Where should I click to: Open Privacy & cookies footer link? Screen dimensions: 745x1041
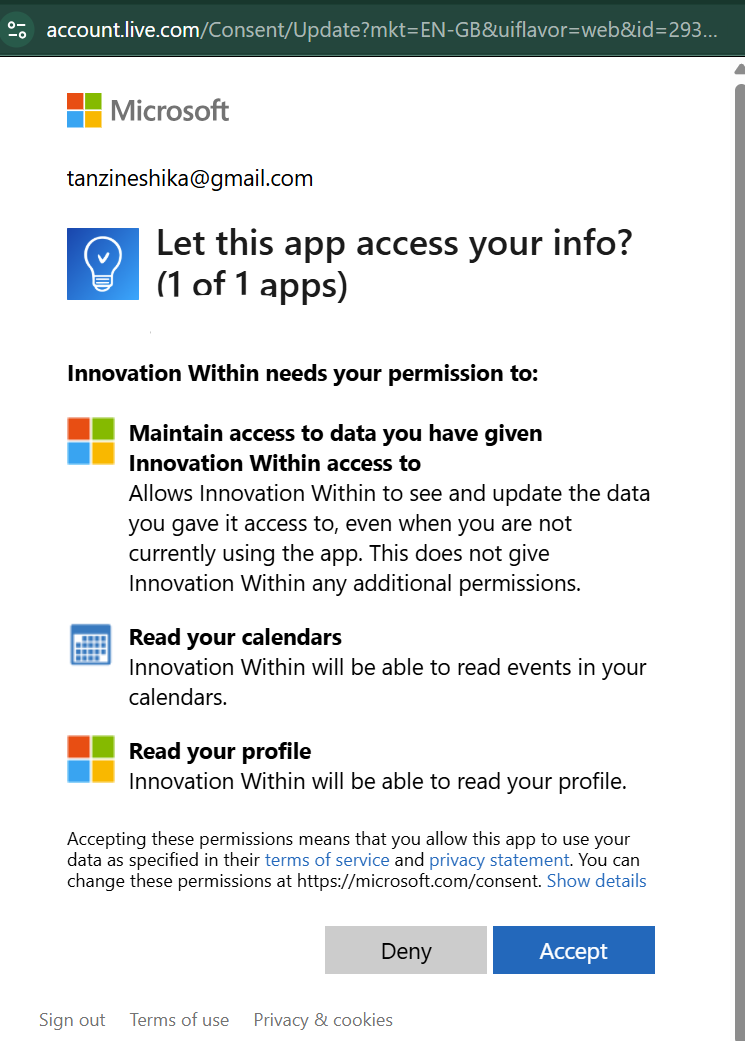(323, 1020)
